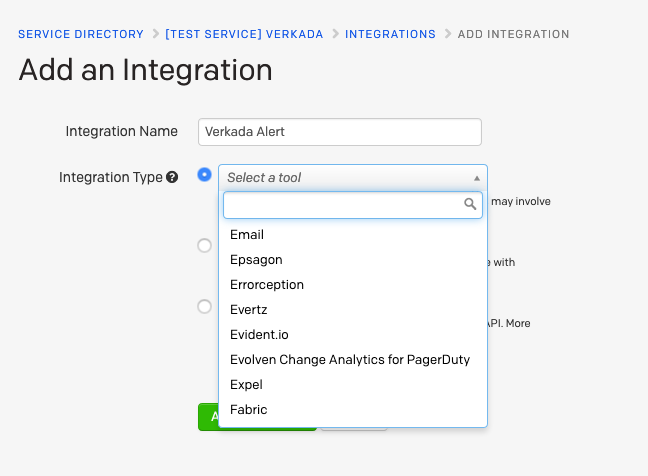Choose Epsagon from the tool list
The height and width of the screenshot is (476, 648).
[x=256, y=260]
